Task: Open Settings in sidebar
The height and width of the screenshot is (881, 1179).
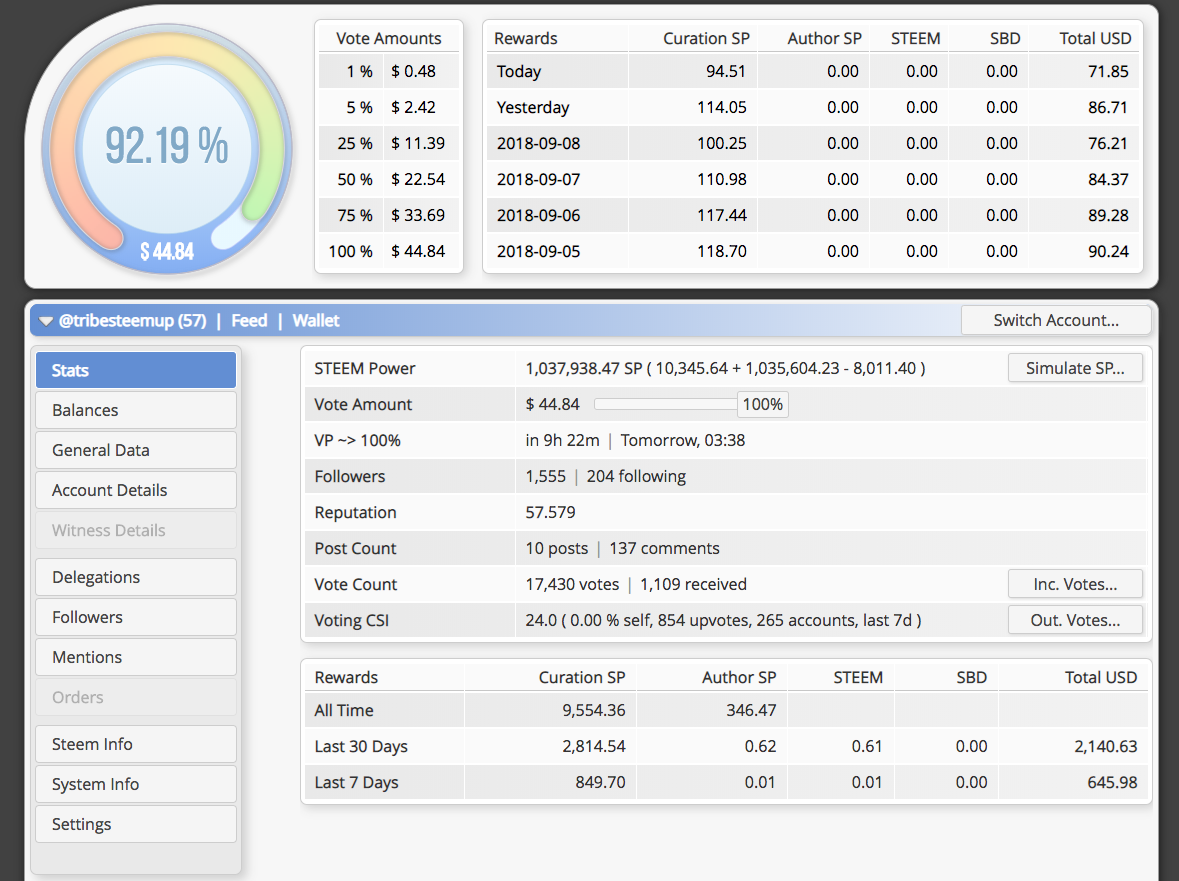Action: (x=136, y=824)
